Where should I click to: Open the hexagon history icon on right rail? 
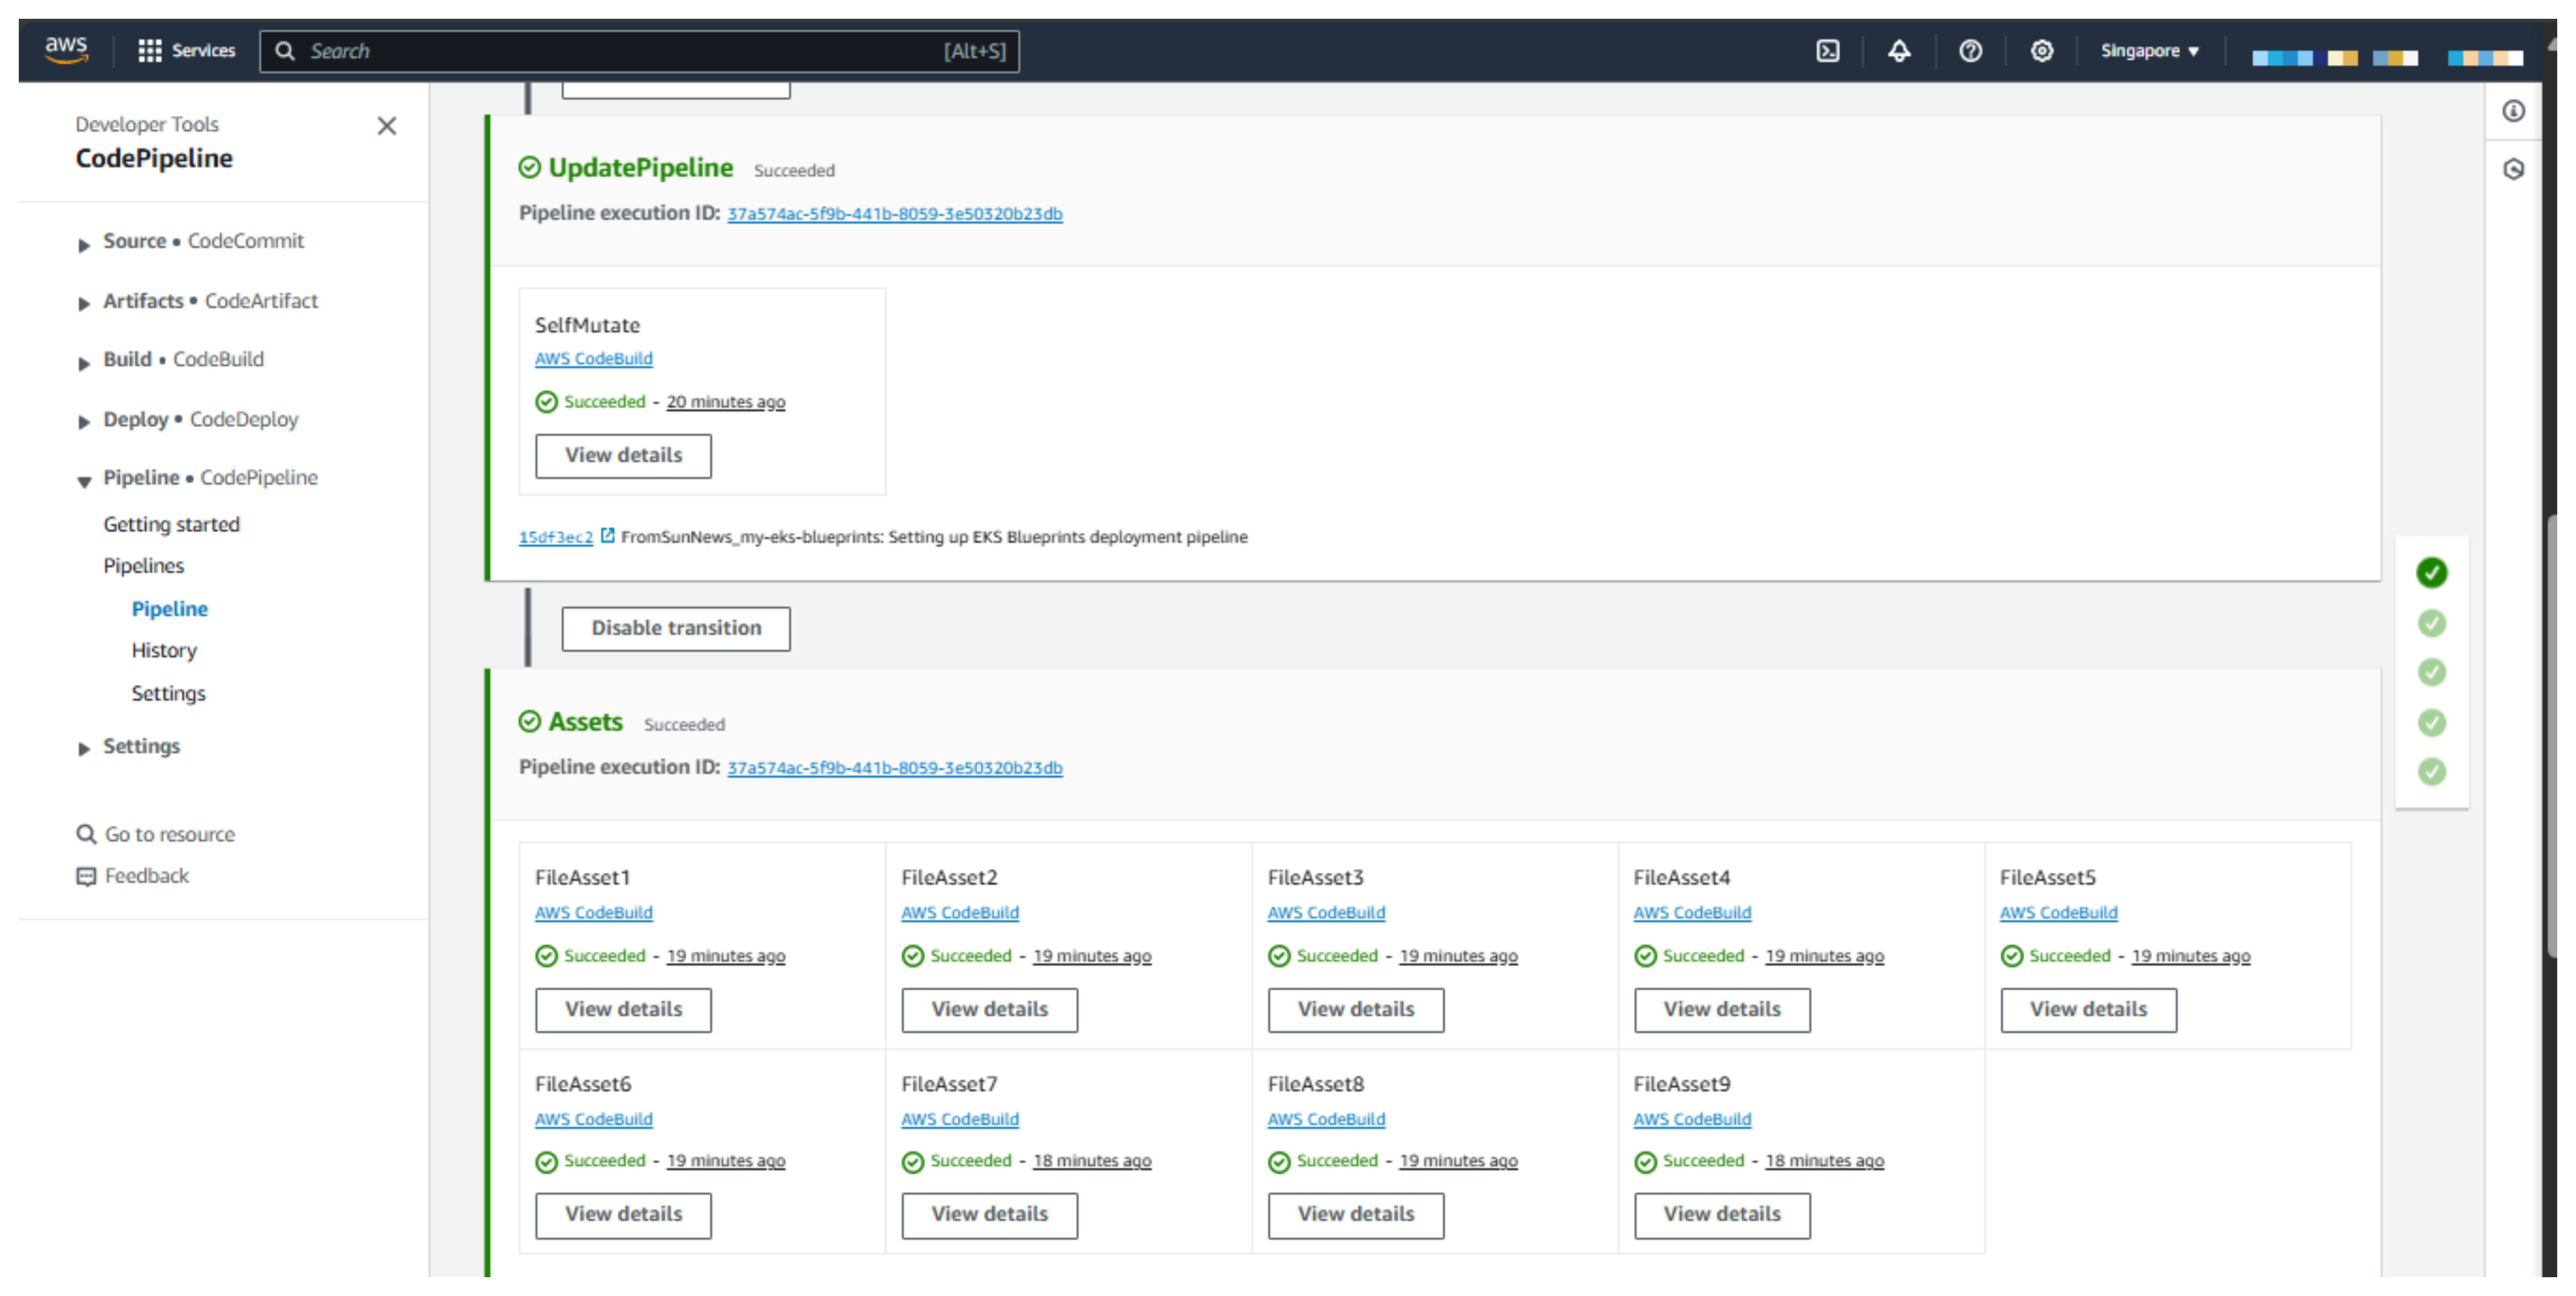tap(2513, 169)
